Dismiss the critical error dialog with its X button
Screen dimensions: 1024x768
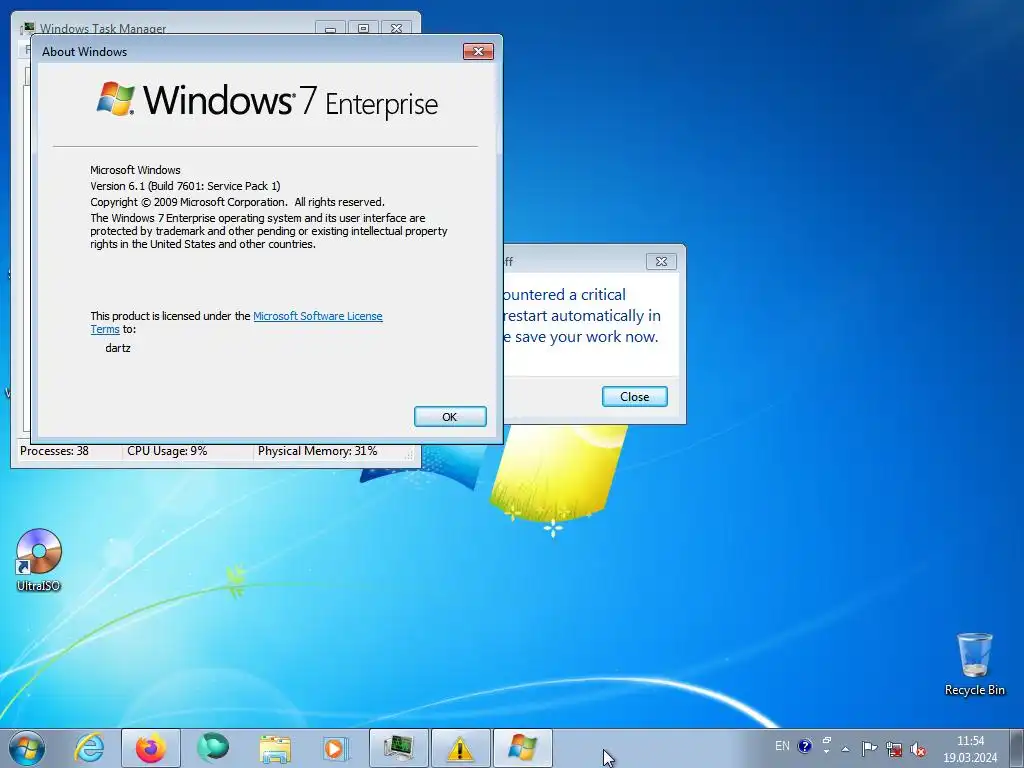coord(661,261)
